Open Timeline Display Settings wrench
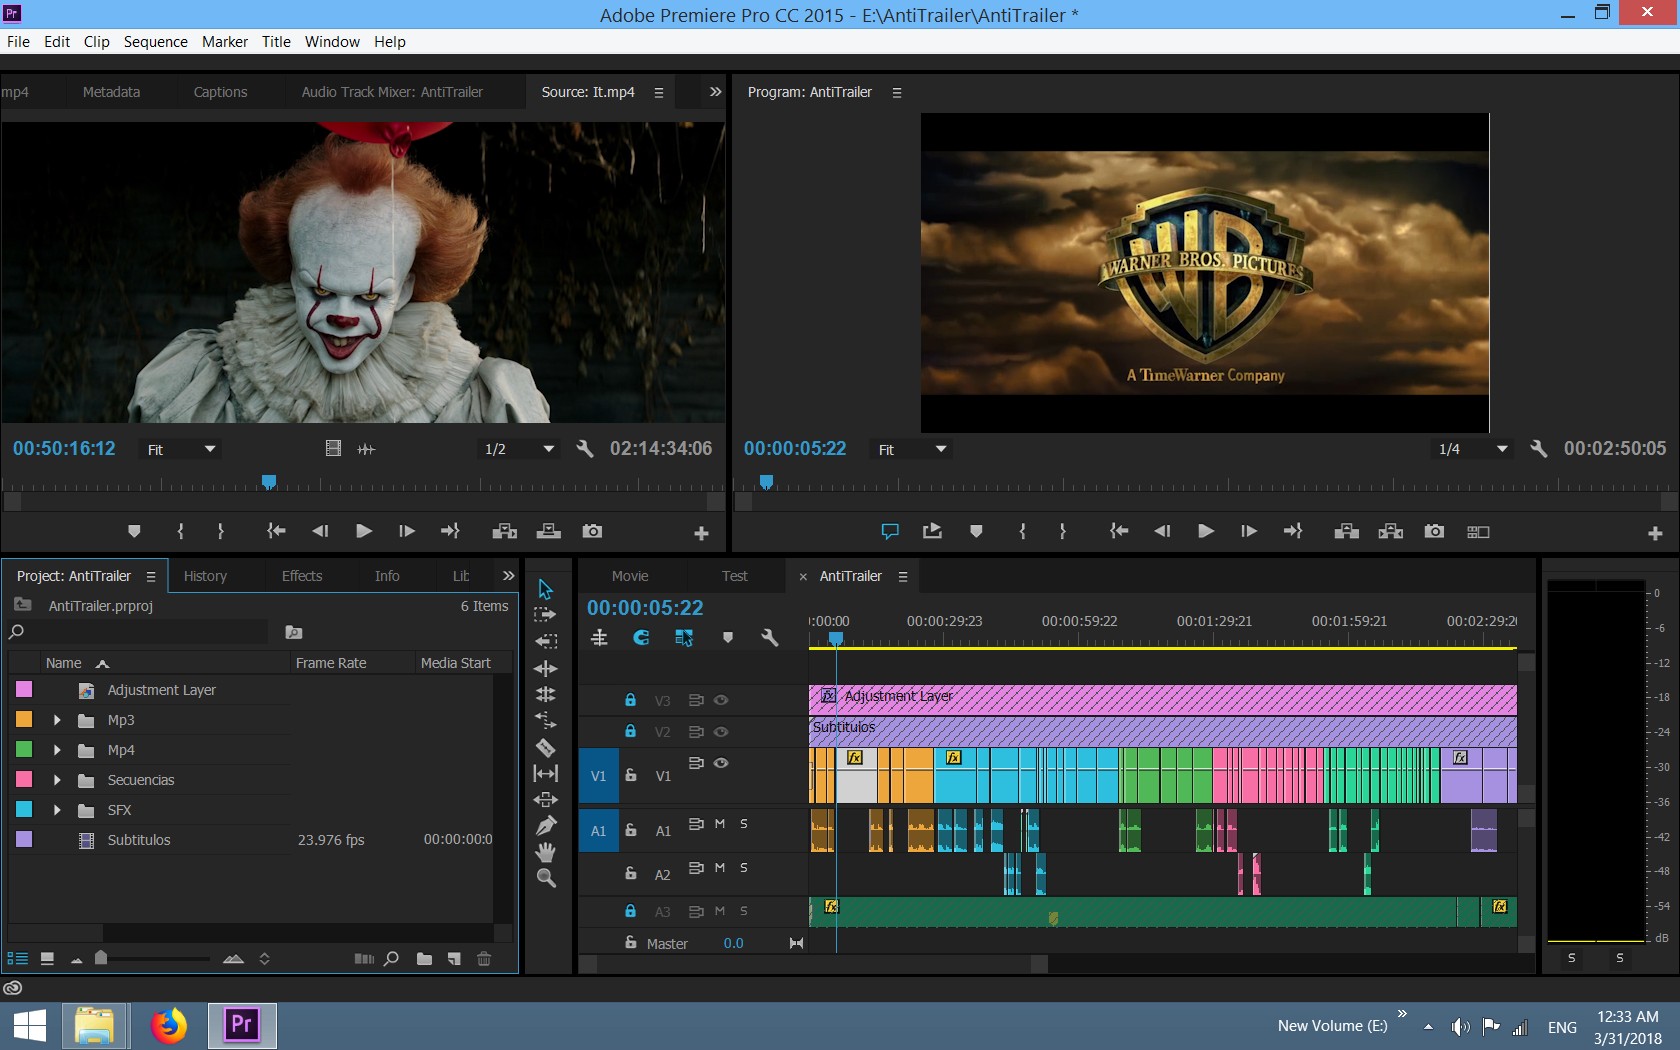The image size is (1680, 1050). [x=769, y=637]
